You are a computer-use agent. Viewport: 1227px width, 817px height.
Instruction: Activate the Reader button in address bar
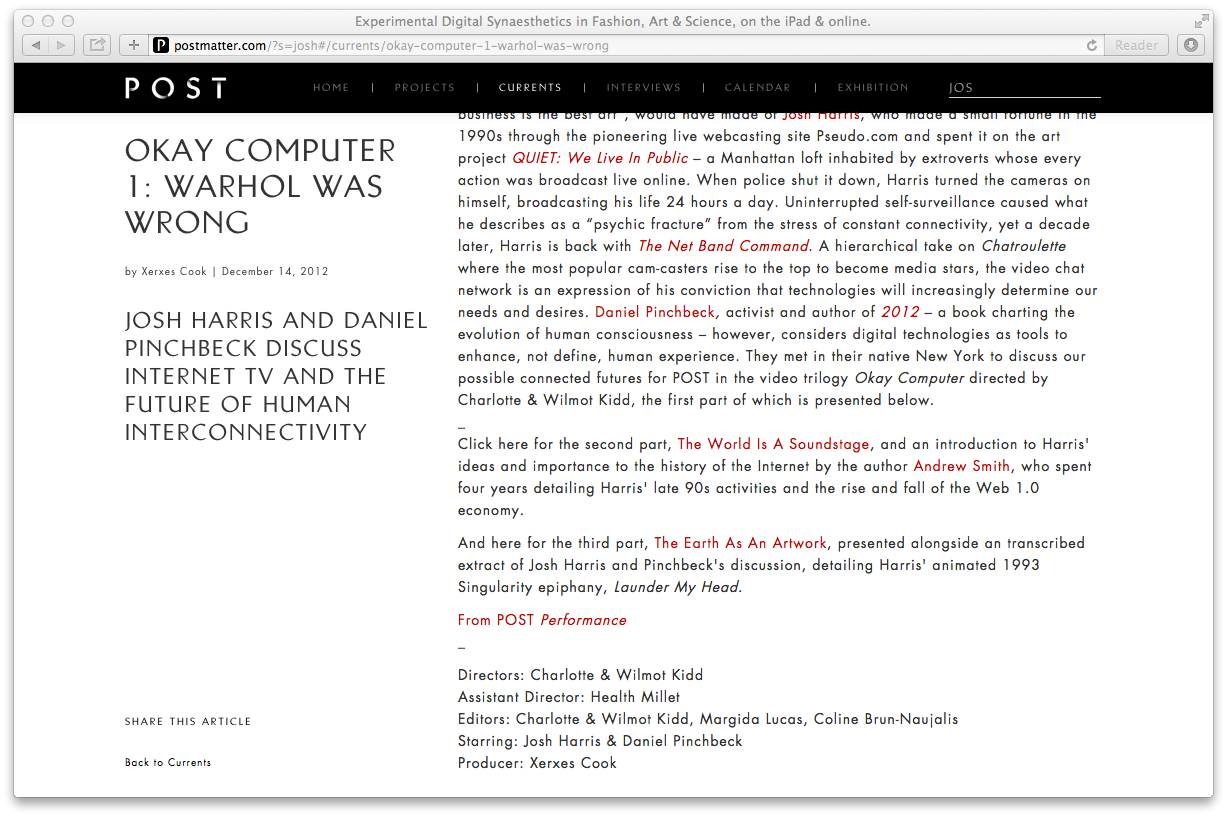tap(1136, 45)
